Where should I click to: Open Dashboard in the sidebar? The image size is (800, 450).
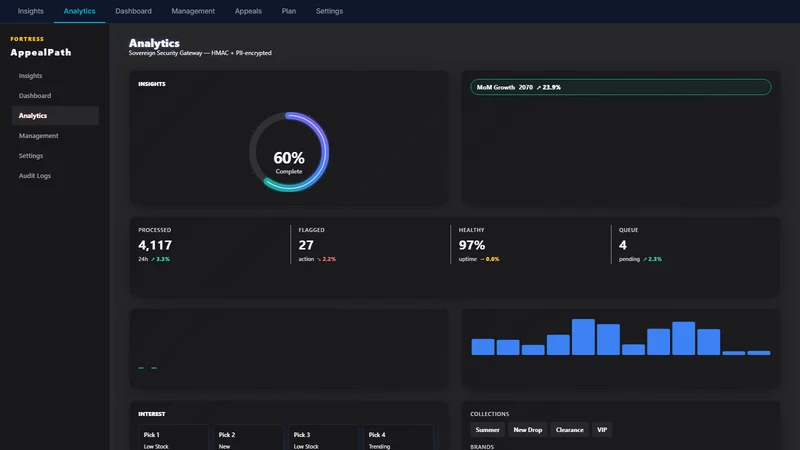[x=55, y=95]
